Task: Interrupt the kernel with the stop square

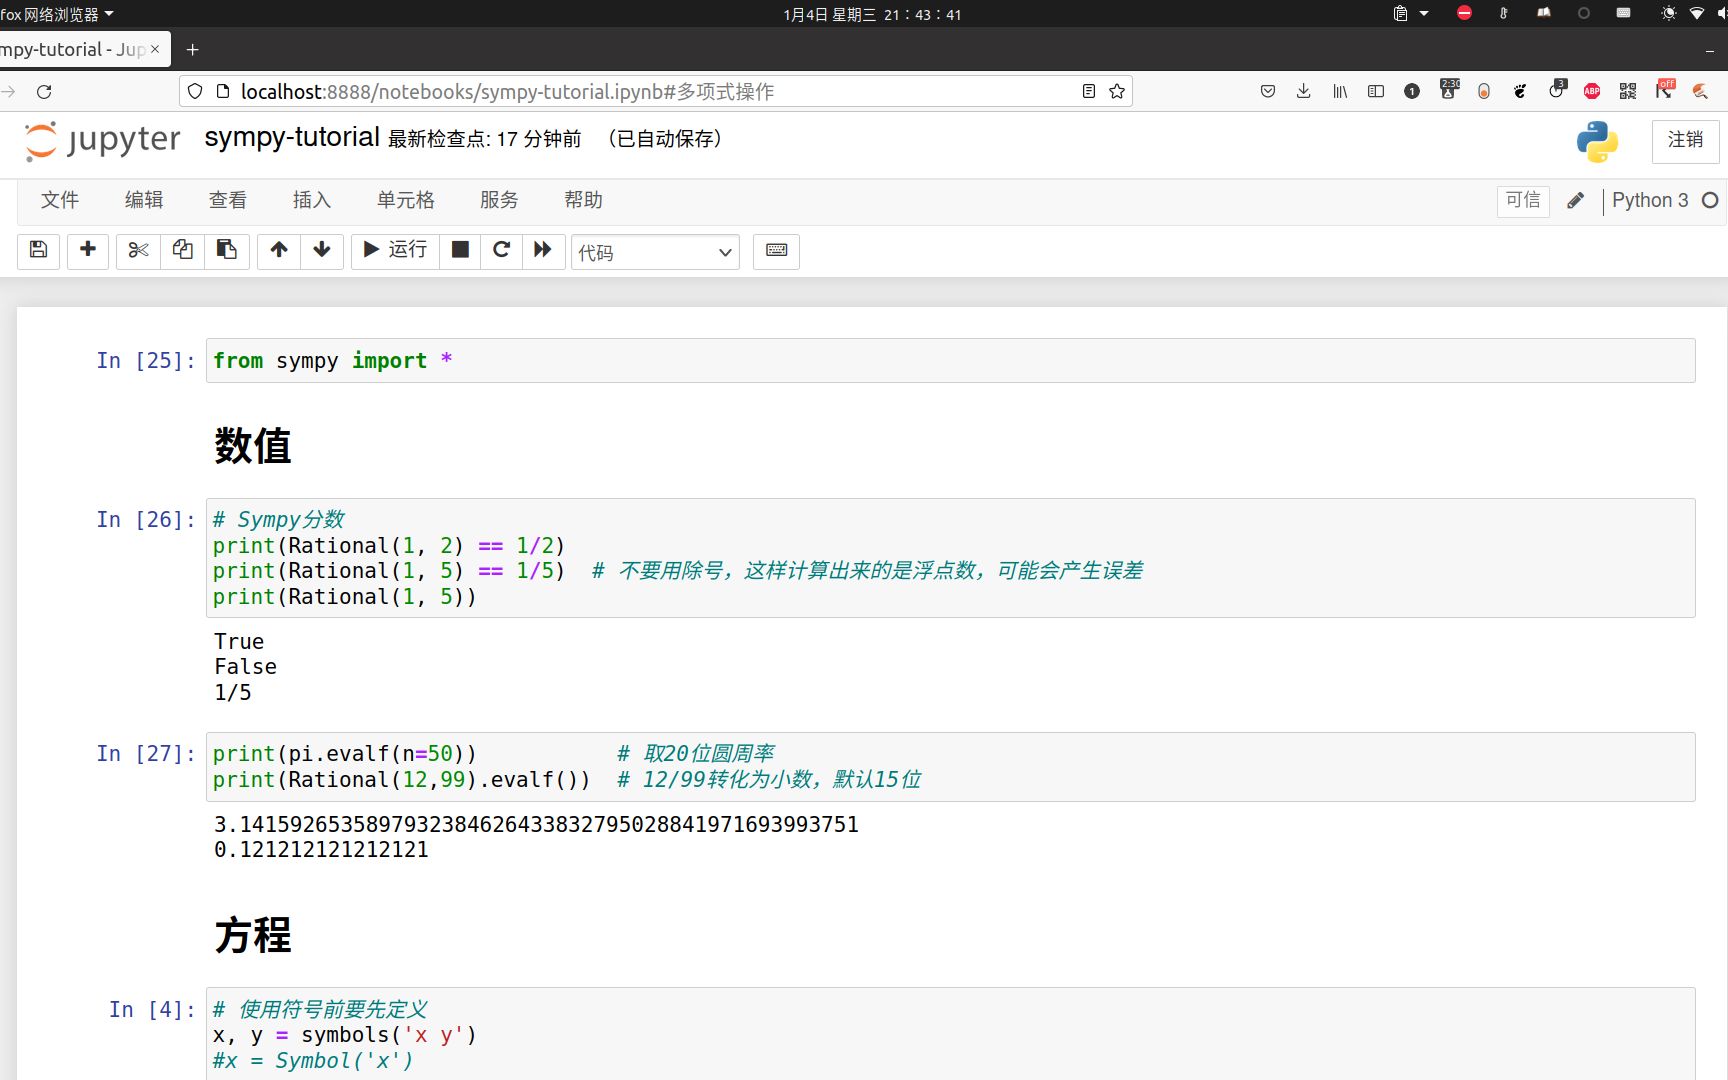Action: [460, 250]
